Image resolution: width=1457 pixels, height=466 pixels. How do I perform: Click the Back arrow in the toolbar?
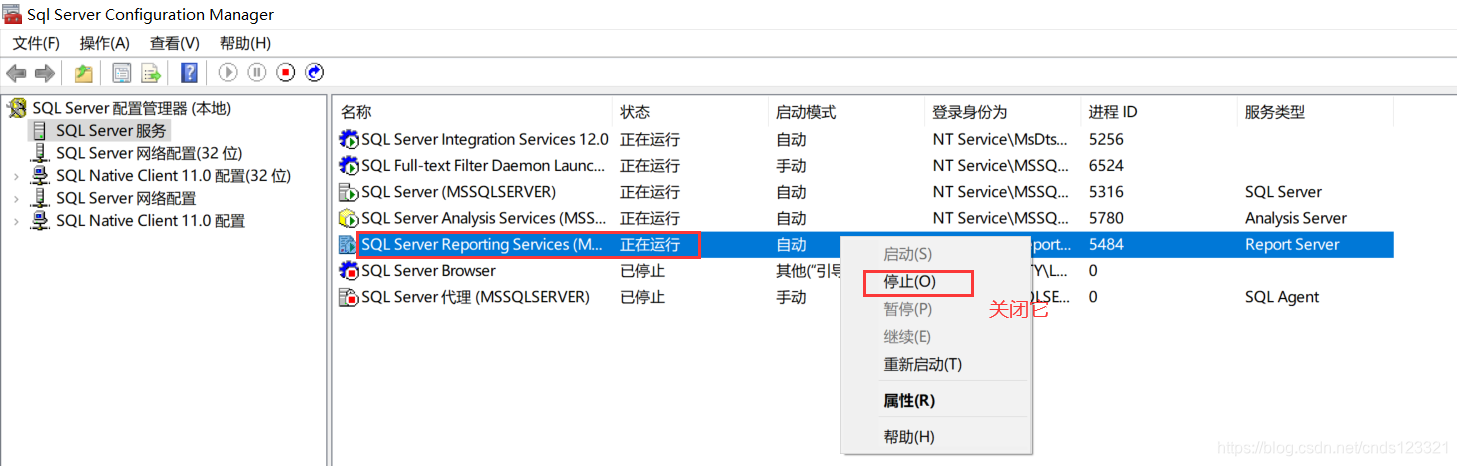(x=16, y=73)
